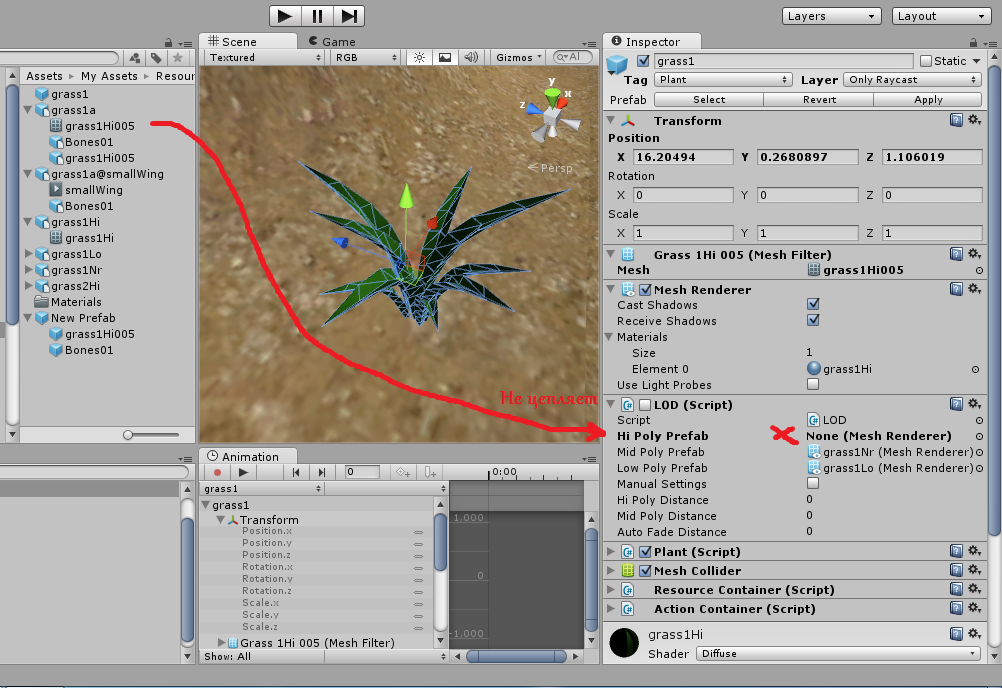The width and height of the screenshot is (1002, 688).
Task: Toggle scene audio speaker icon
Action: pyautogui.click(x=472, y=58)
